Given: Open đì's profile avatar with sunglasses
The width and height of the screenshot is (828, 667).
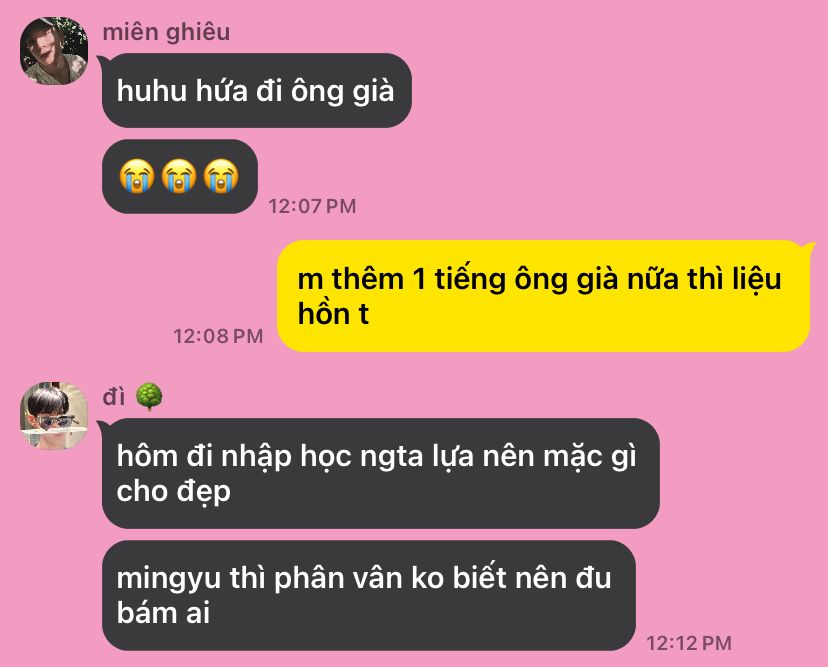Looking at the screenshot, I should 54,416.
